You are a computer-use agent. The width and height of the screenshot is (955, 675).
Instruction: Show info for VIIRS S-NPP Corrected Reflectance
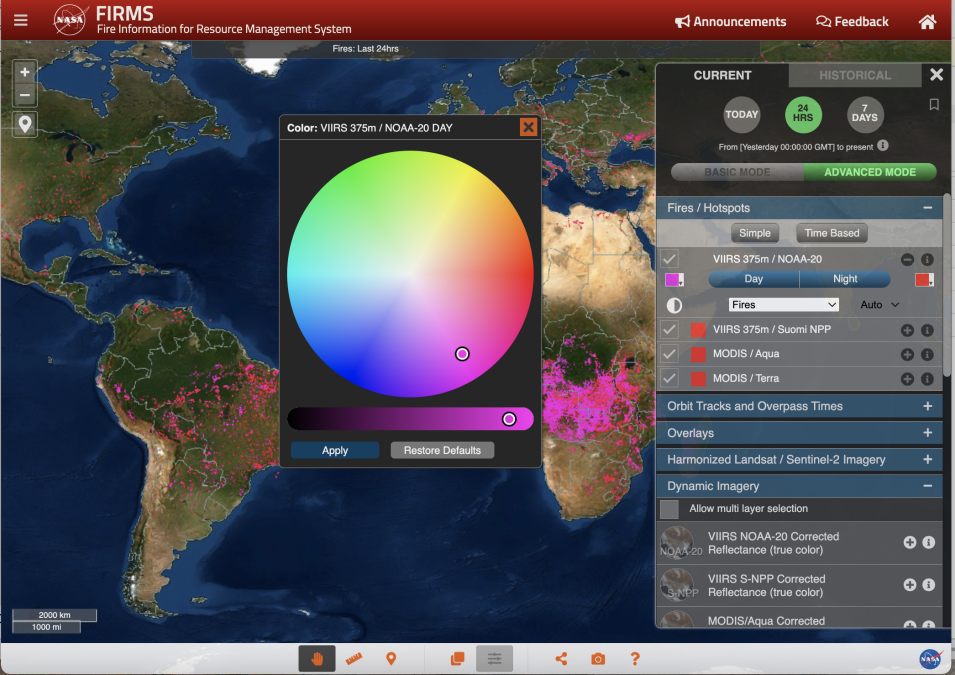tap(928, 585)
